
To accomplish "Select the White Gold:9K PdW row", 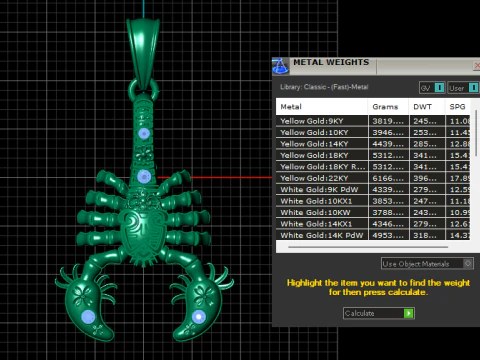I will (373, 190).
